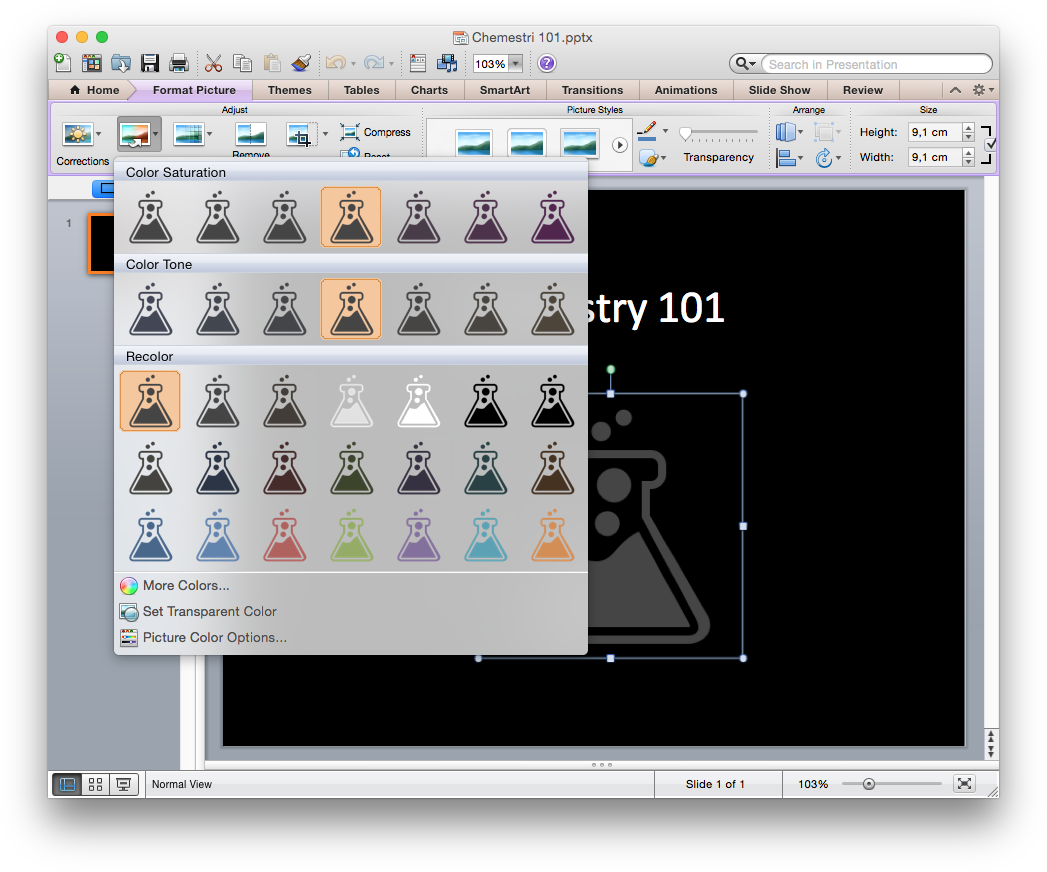Open the zoom percentage dropdown
Image resolution: width=1047 pixels, height=872 pixels.
point(515,64)
